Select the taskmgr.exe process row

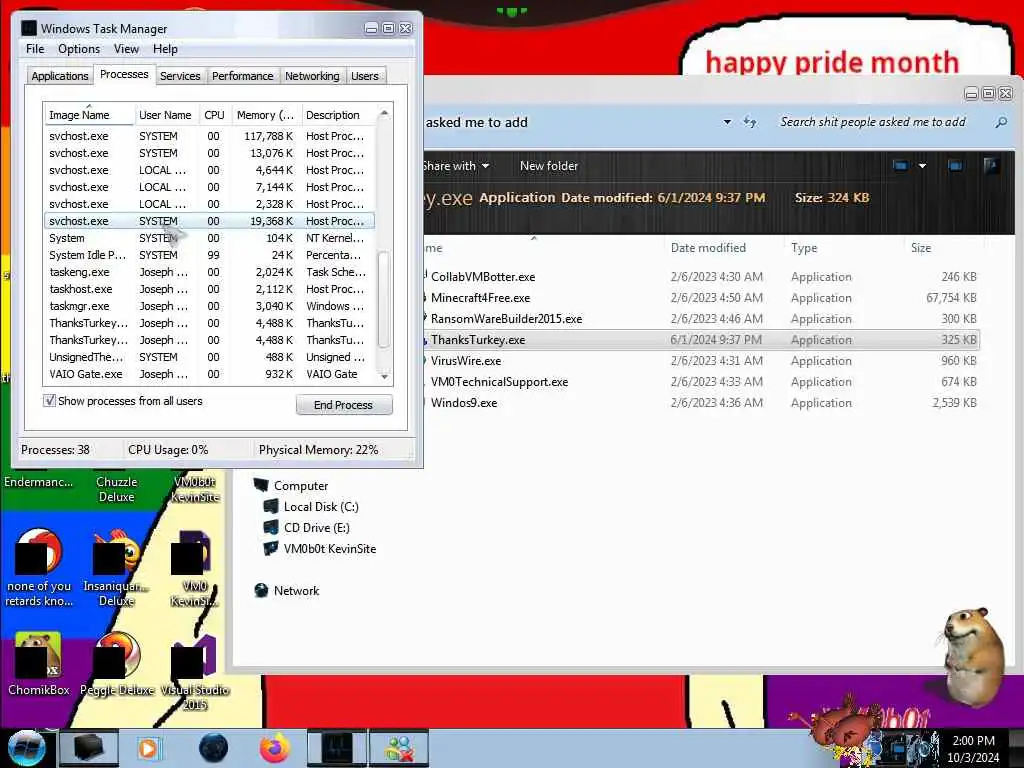pos(209,306)
